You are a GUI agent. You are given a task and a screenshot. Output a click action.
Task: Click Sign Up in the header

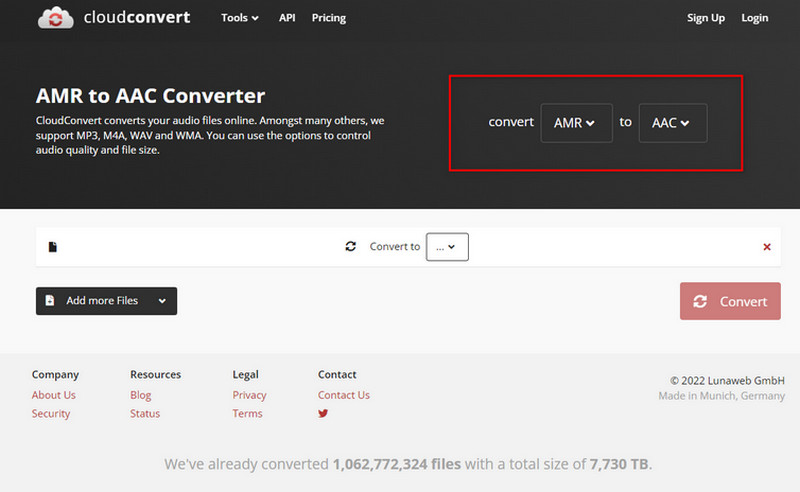click(x=706, y=18)
